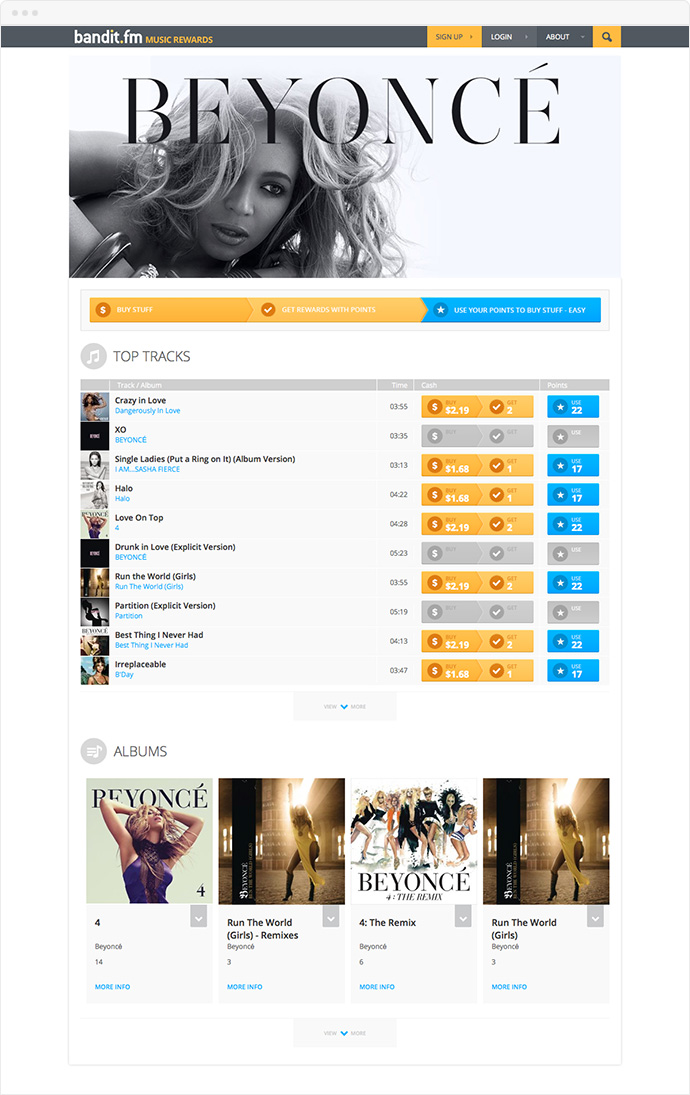Click the star Use Your Points icon
The height and width of the screenshot is (1095, 690).
[440, 309]
